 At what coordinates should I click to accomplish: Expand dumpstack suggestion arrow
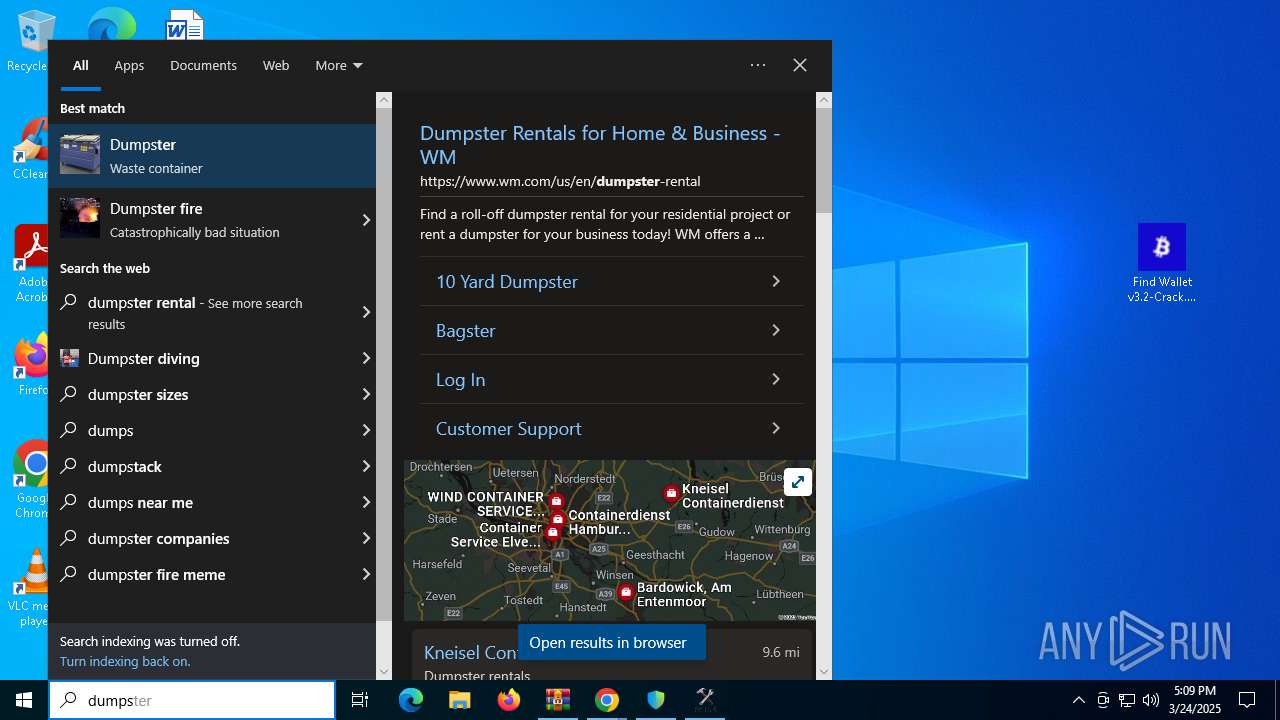366,466
